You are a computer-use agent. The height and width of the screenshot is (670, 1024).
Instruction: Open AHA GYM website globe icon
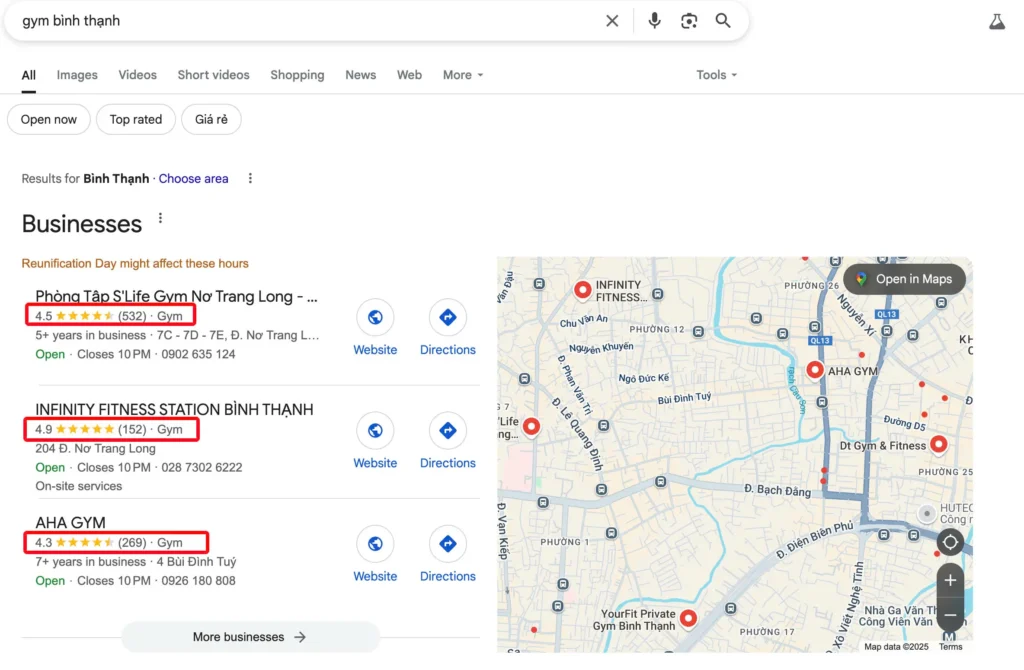coord(375,543)
